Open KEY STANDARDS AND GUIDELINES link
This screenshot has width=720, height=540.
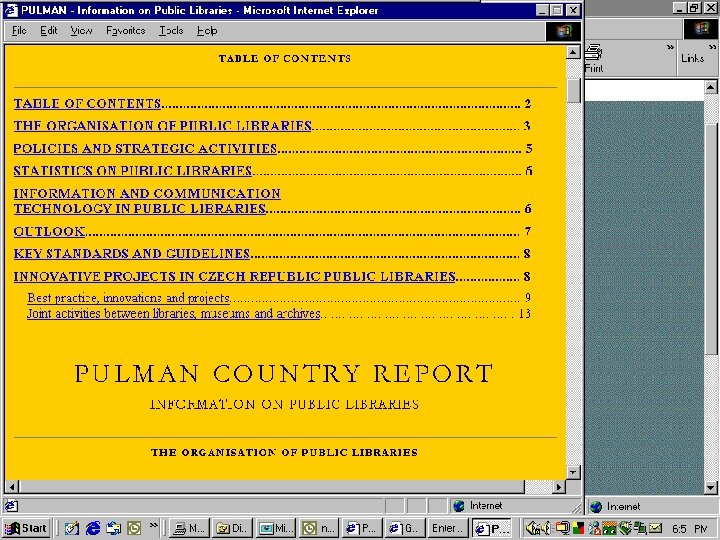pos(132,253)
